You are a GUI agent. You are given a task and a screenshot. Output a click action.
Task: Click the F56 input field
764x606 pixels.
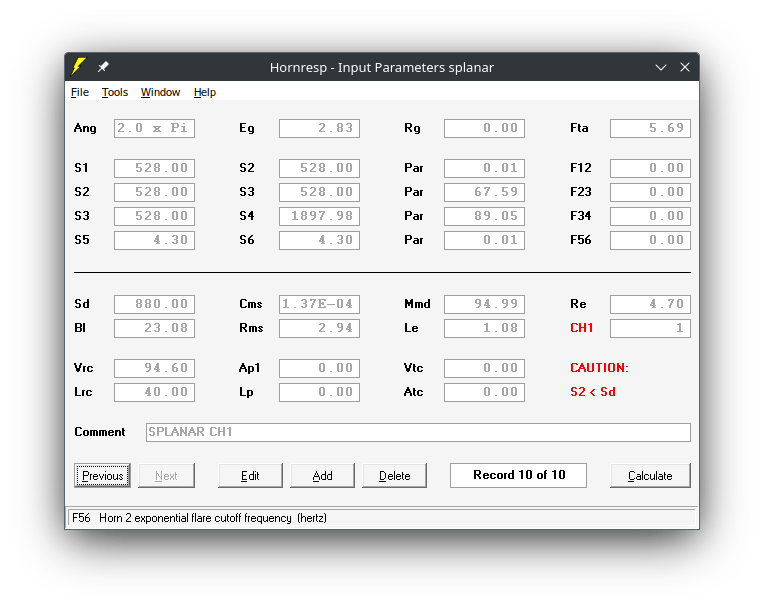pos(650,240)
